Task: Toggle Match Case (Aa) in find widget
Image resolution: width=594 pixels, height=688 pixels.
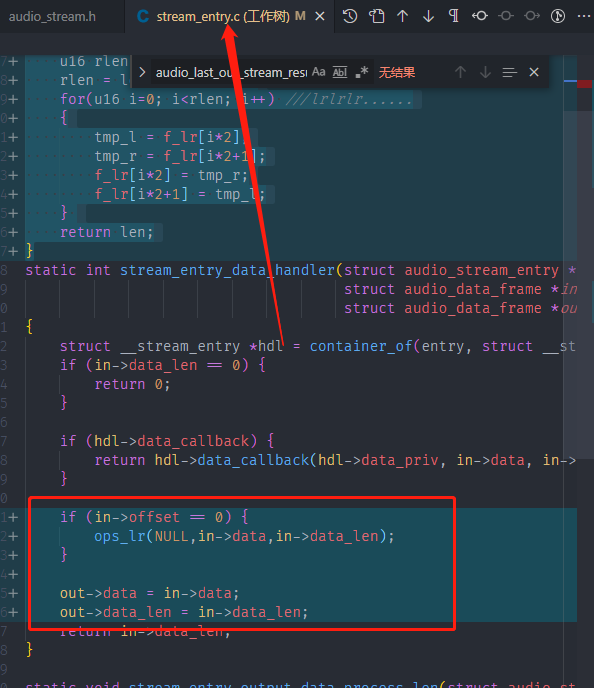Action: (x=319, y=72)
